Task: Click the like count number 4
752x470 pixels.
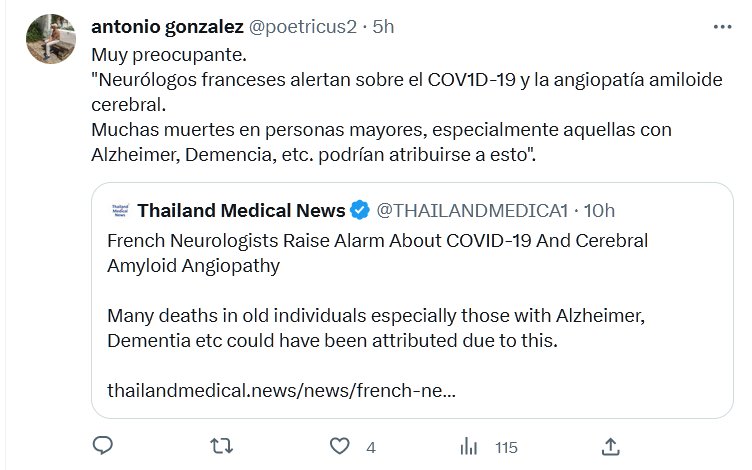Action: (x=371, y=447)
